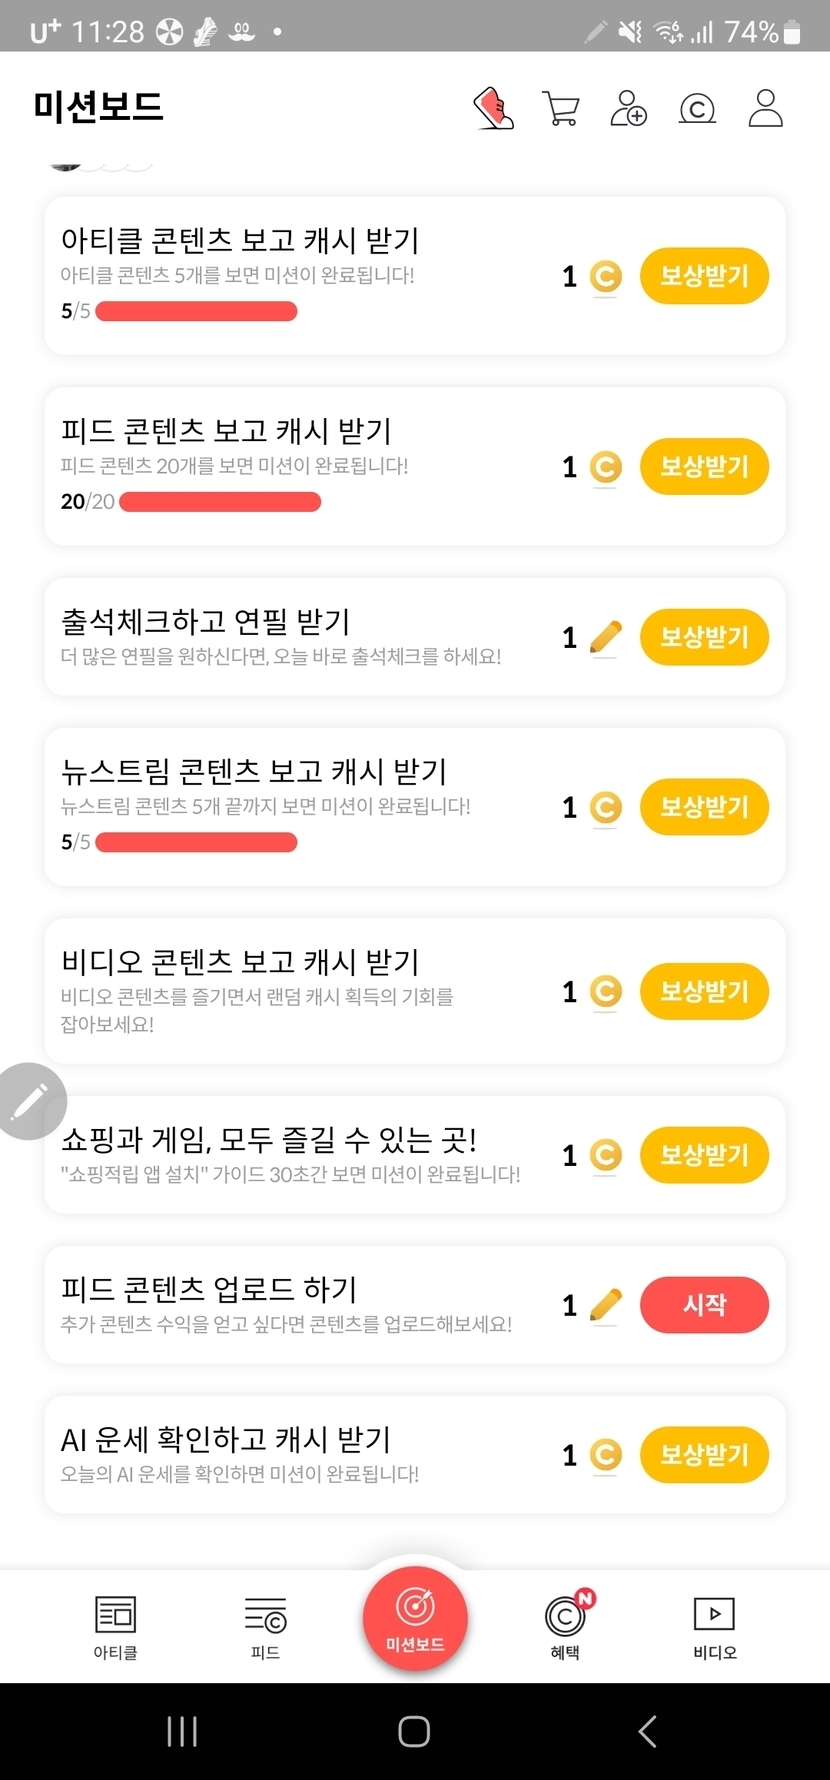Claim pencil reward for 출석체크 mission

pyautogui.click(x=704, y=637)
